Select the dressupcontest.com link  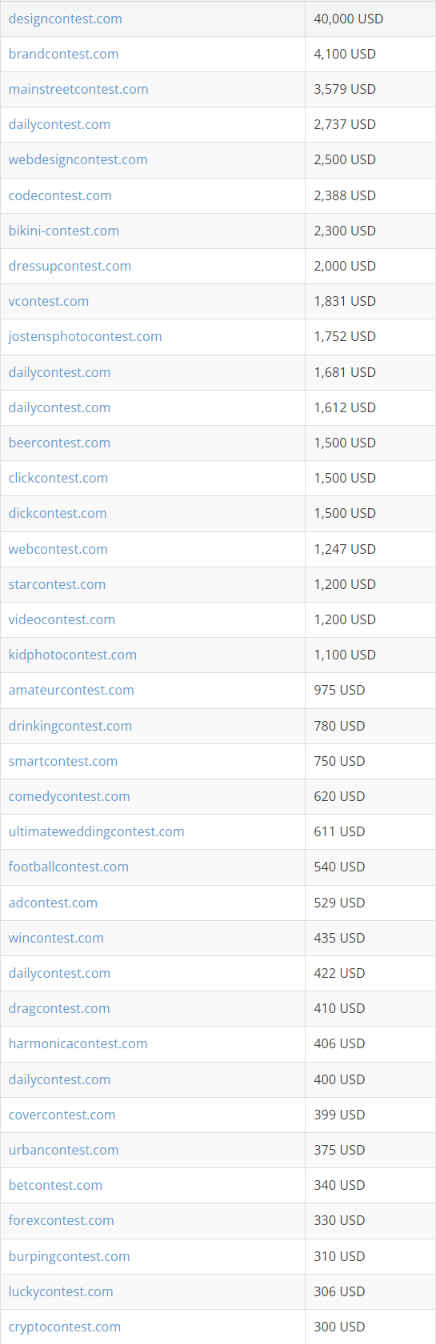pos(70,266)
